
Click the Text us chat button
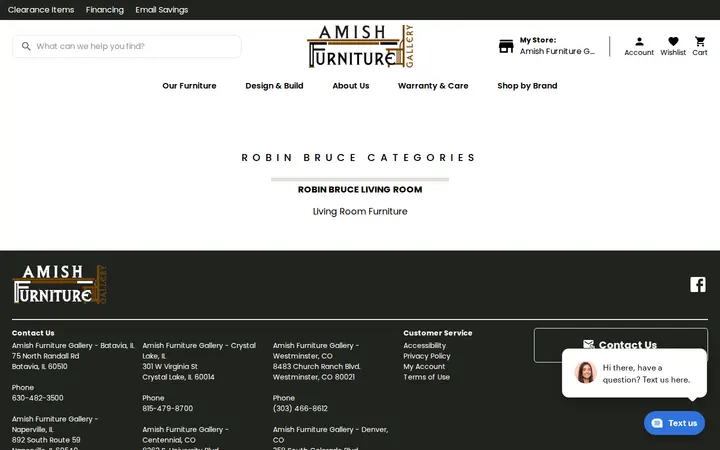pos(674,423)
